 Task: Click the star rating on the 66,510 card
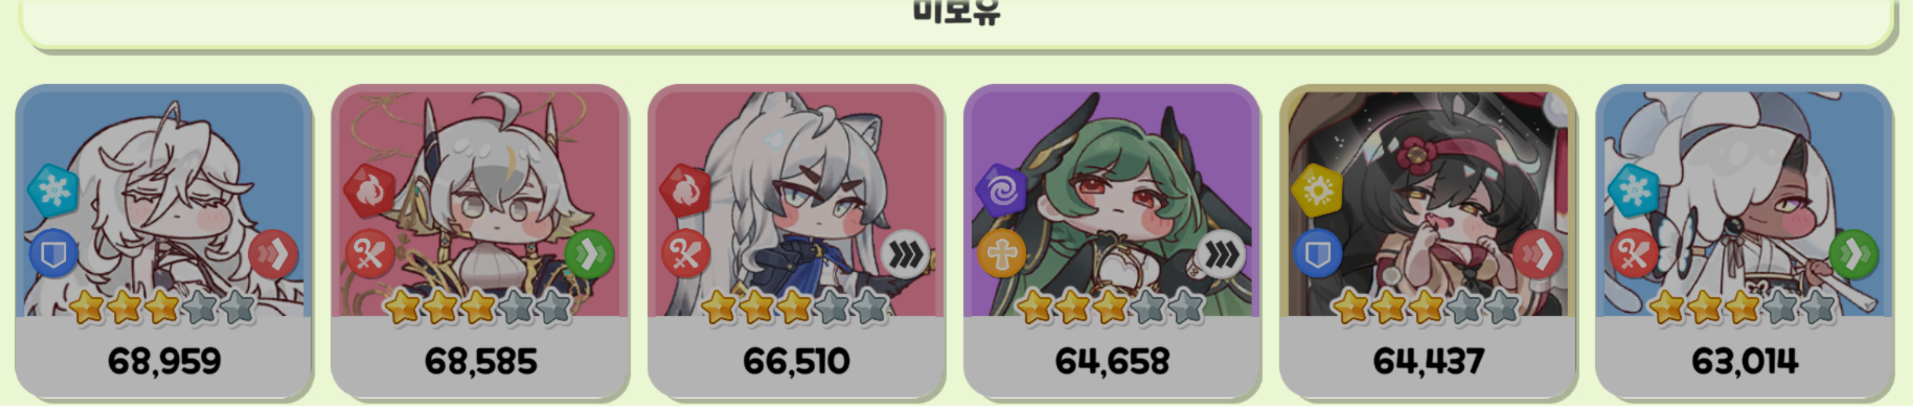[795, 308]
